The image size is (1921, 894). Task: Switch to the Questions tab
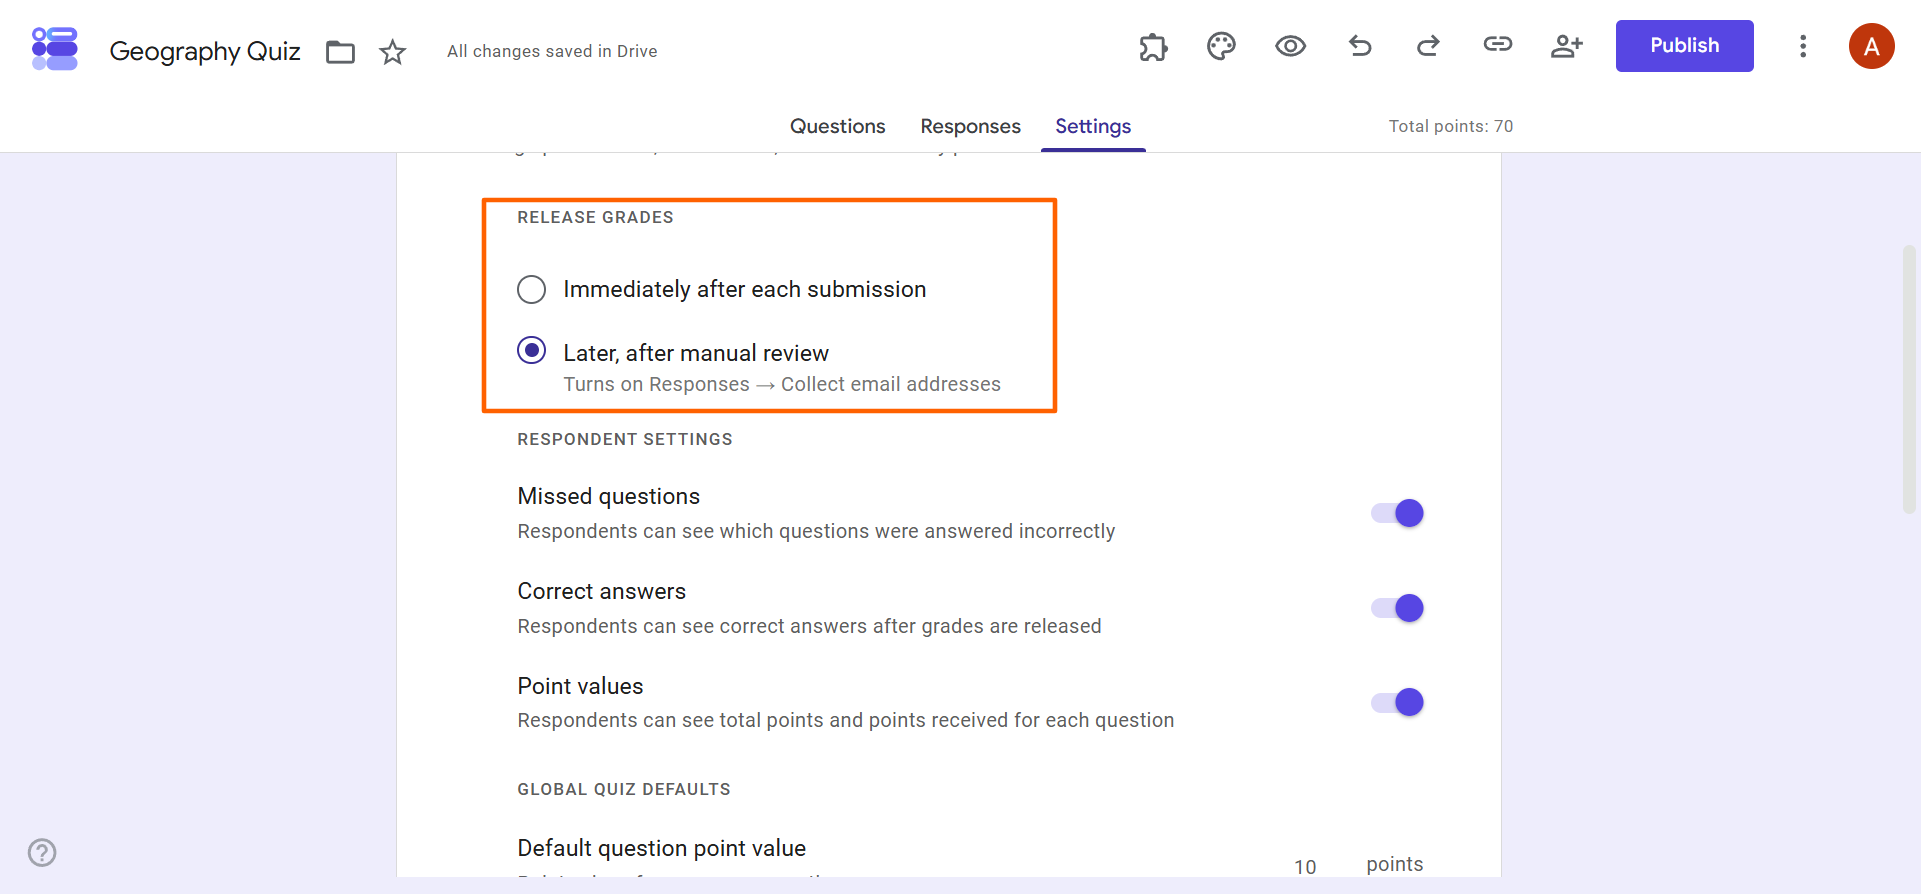[837, 126]
